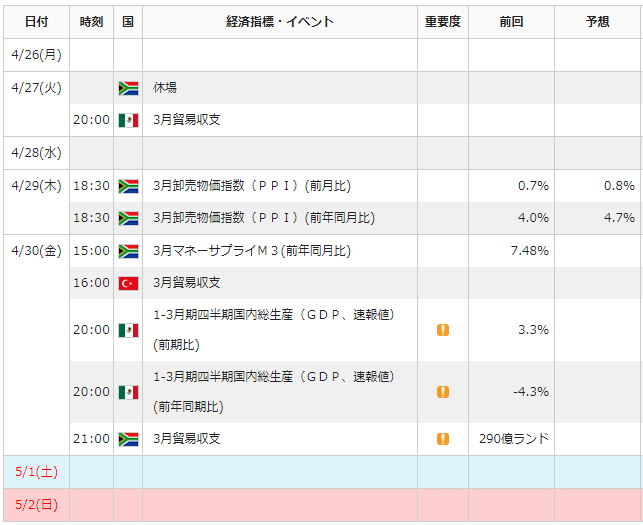Image resolution: width=643 pixels, height=525 pixels.
Task: Click the 3月マネーサプライM3 event text
Action: click(x=252, y=251)
